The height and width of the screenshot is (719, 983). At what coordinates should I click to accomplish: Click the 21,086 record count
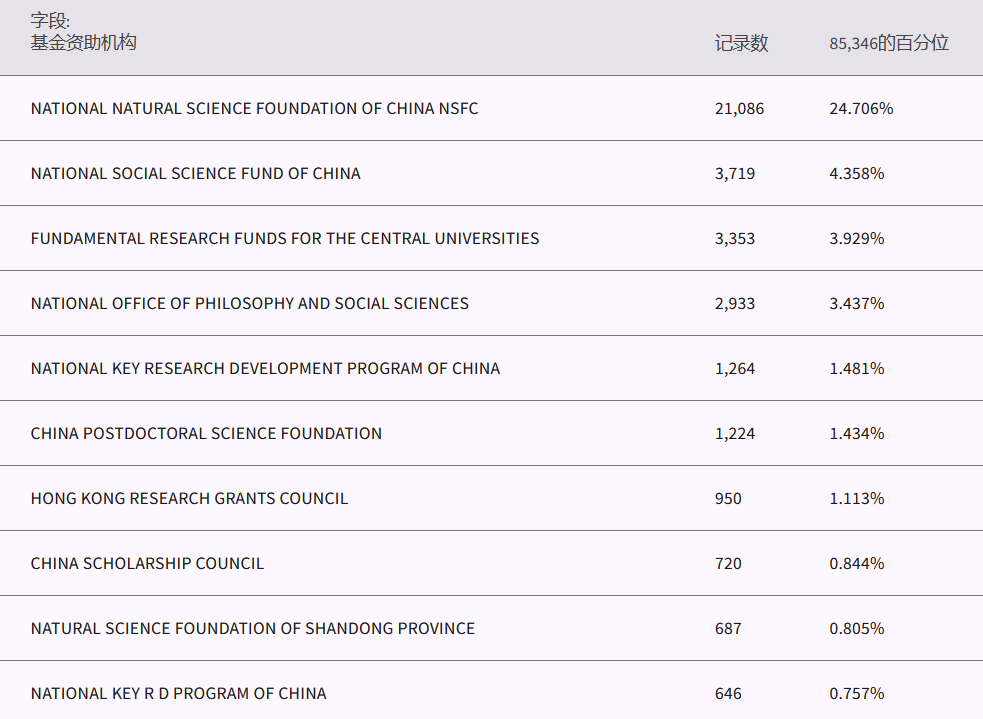[x=739, y=108]
